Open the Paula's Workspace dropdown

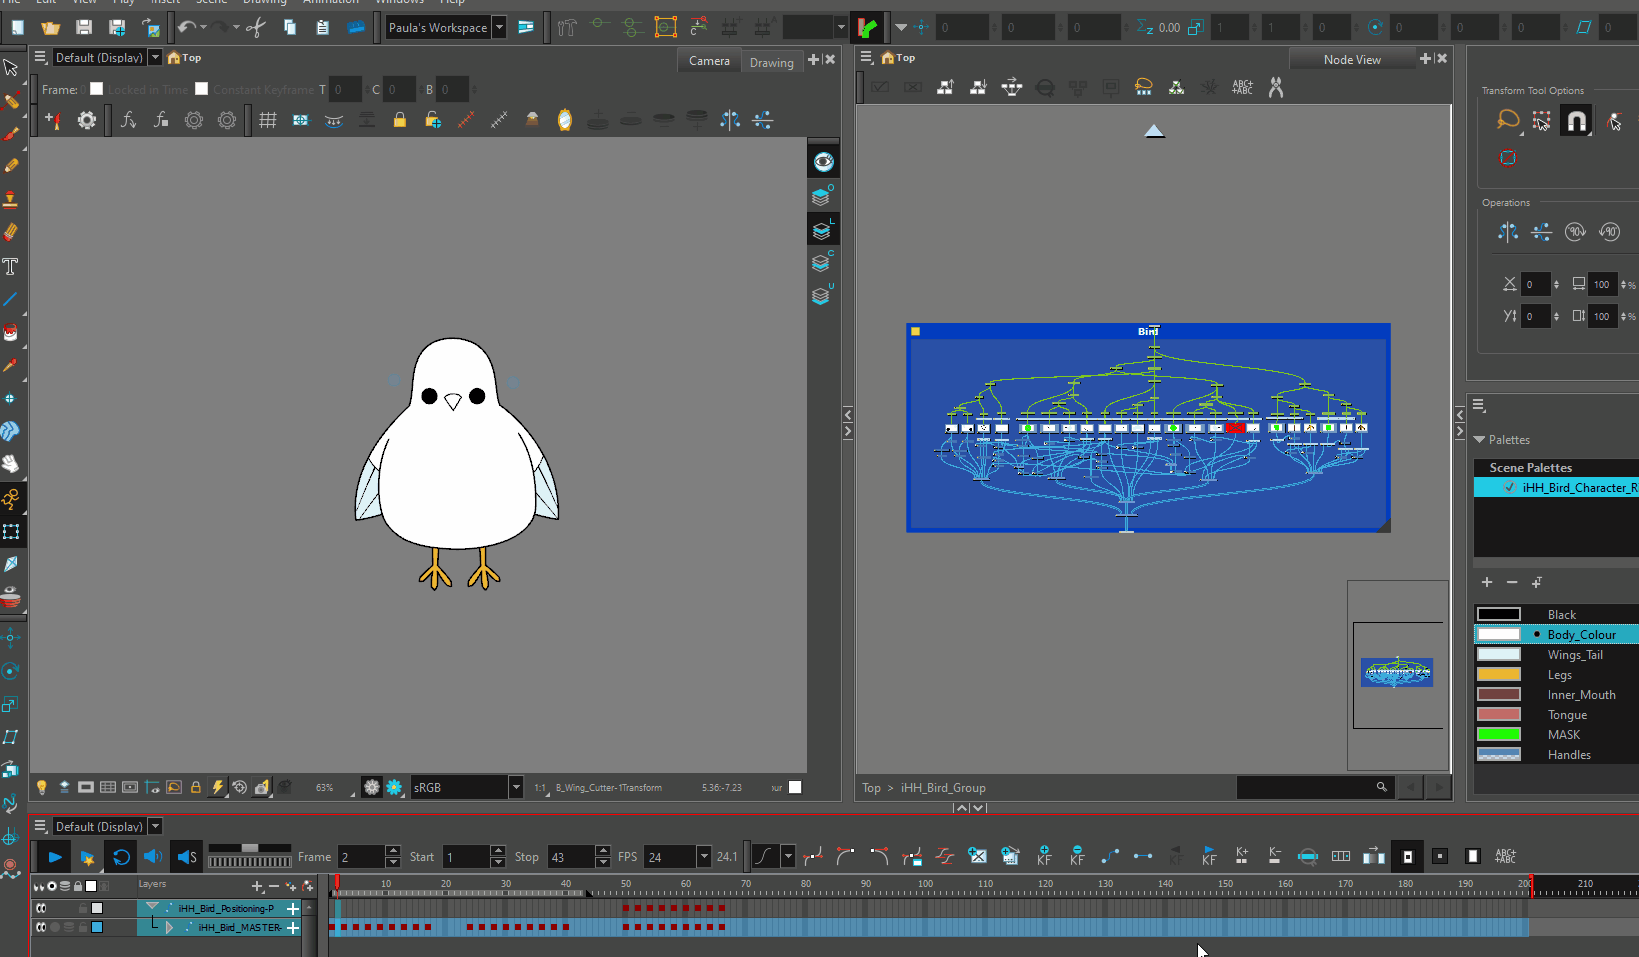coord(497,27)
